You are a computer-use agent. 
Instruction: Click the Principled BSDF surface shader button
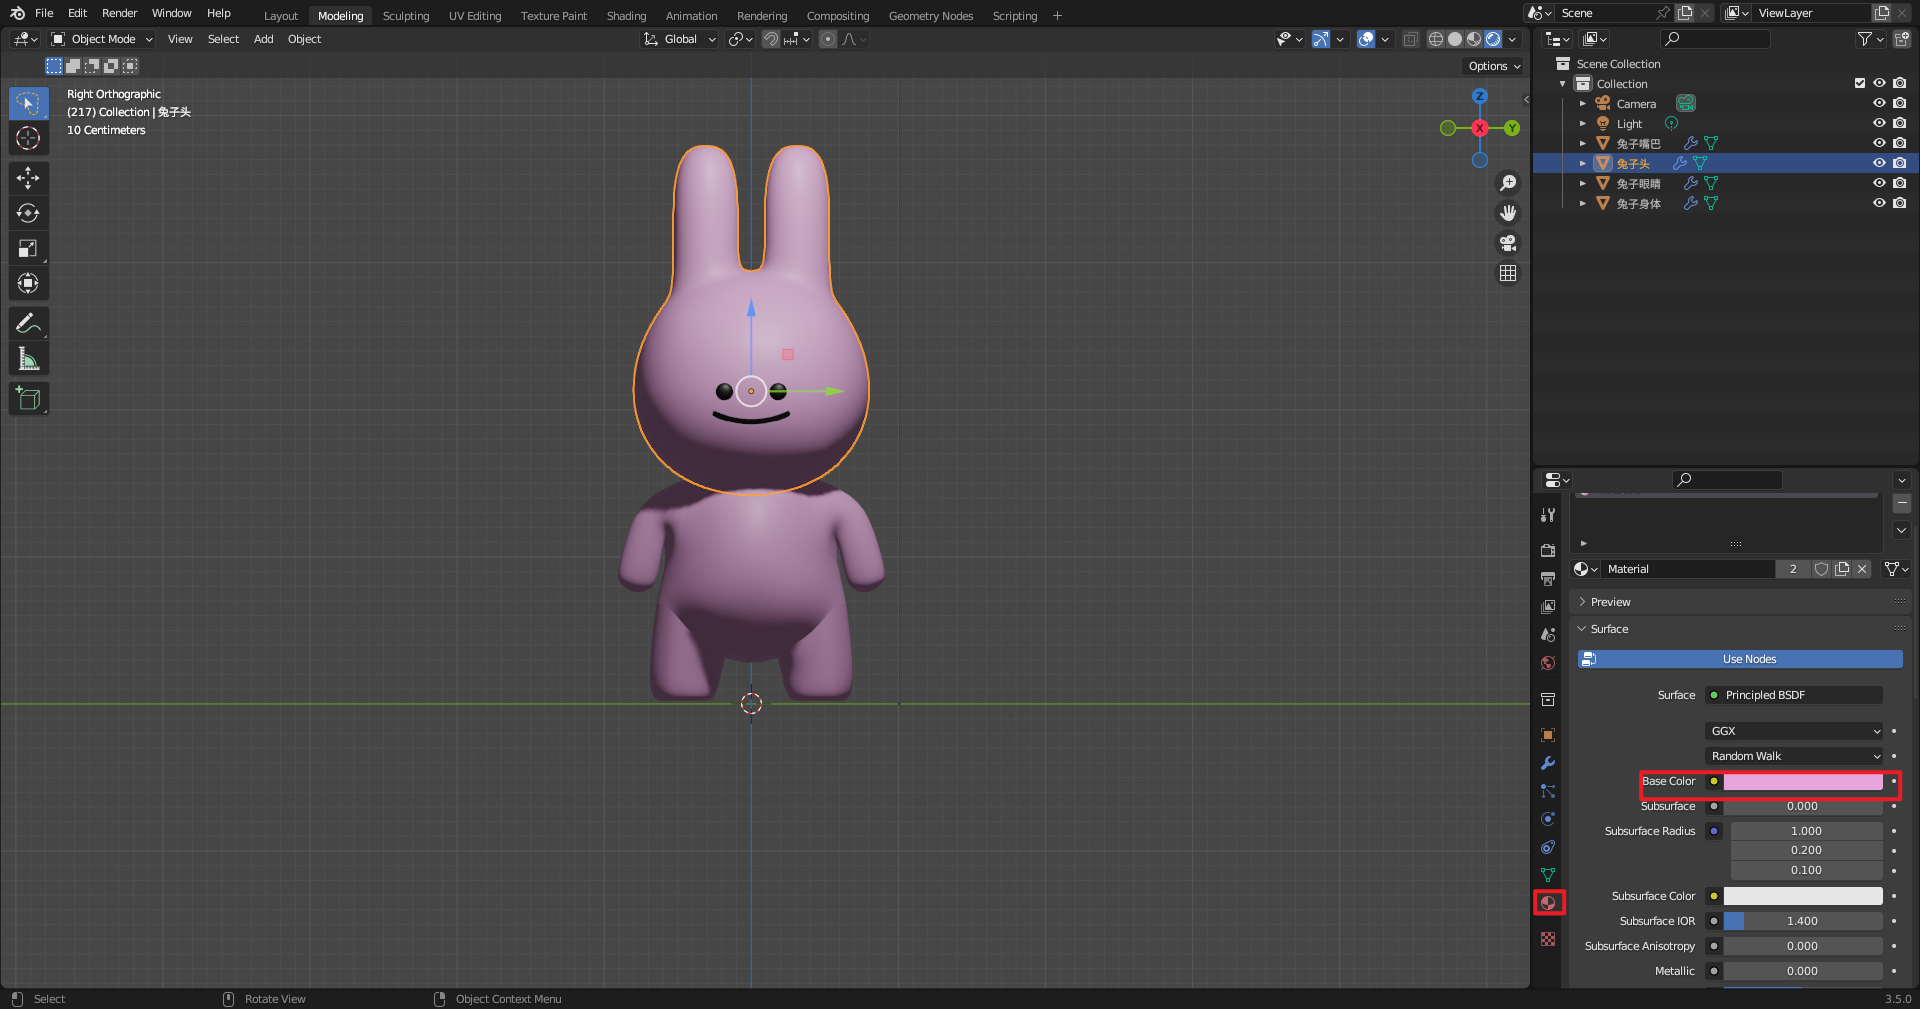point(1794,695)
